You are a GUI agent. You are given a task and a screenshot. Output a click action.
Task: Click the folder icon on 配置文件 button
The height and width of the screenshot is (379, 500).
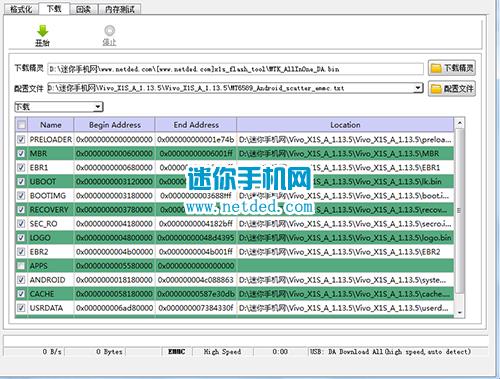[436, 89]
